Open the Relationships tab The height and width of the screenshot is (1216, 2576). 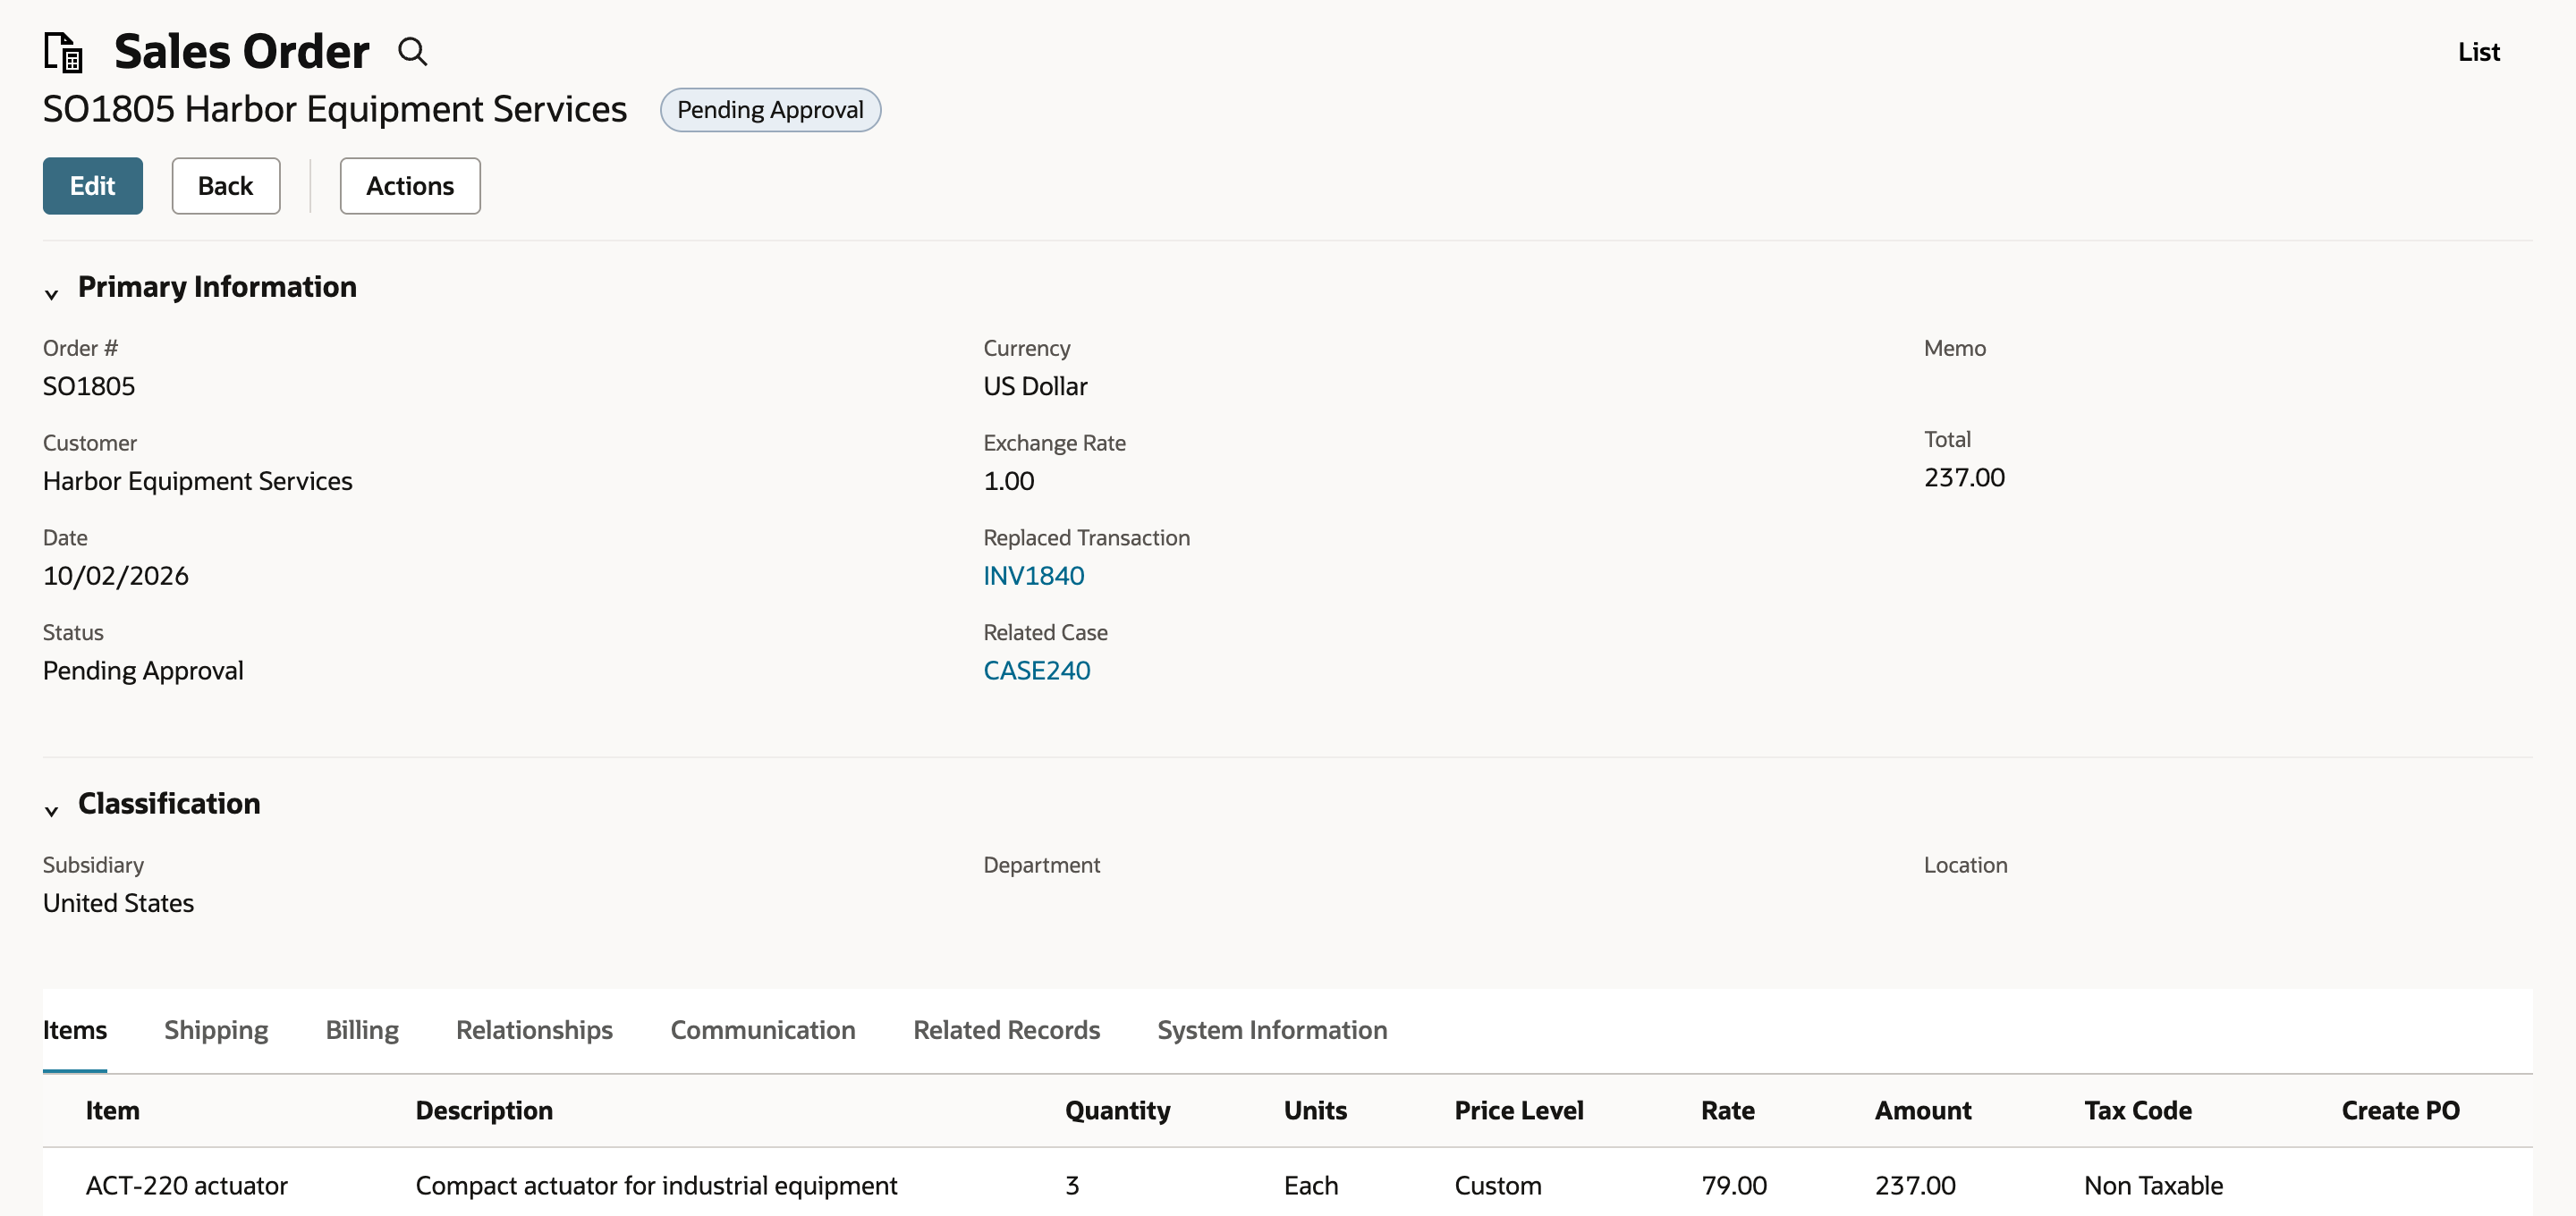click(x=534, y=1030)
